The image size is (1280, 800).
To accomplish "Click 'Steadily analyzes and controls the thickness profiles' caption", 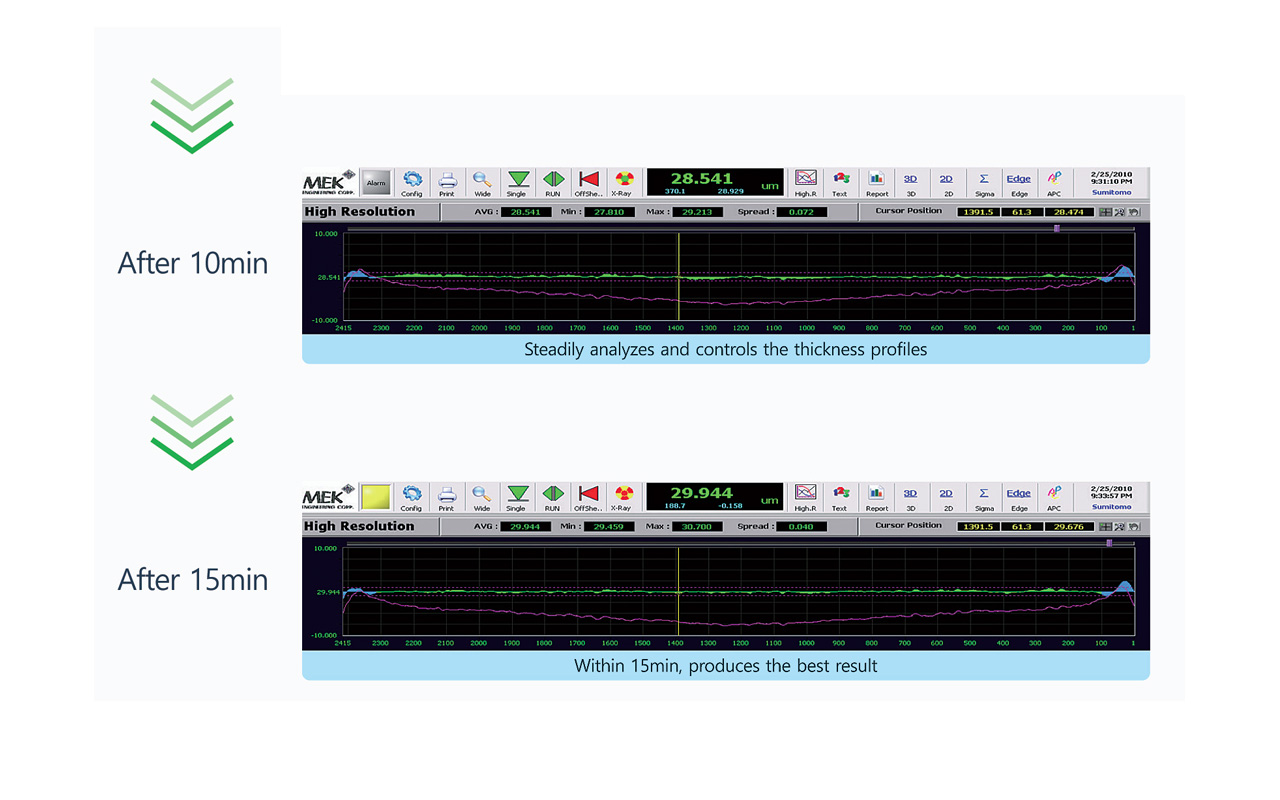I will [x=726, y=350].
